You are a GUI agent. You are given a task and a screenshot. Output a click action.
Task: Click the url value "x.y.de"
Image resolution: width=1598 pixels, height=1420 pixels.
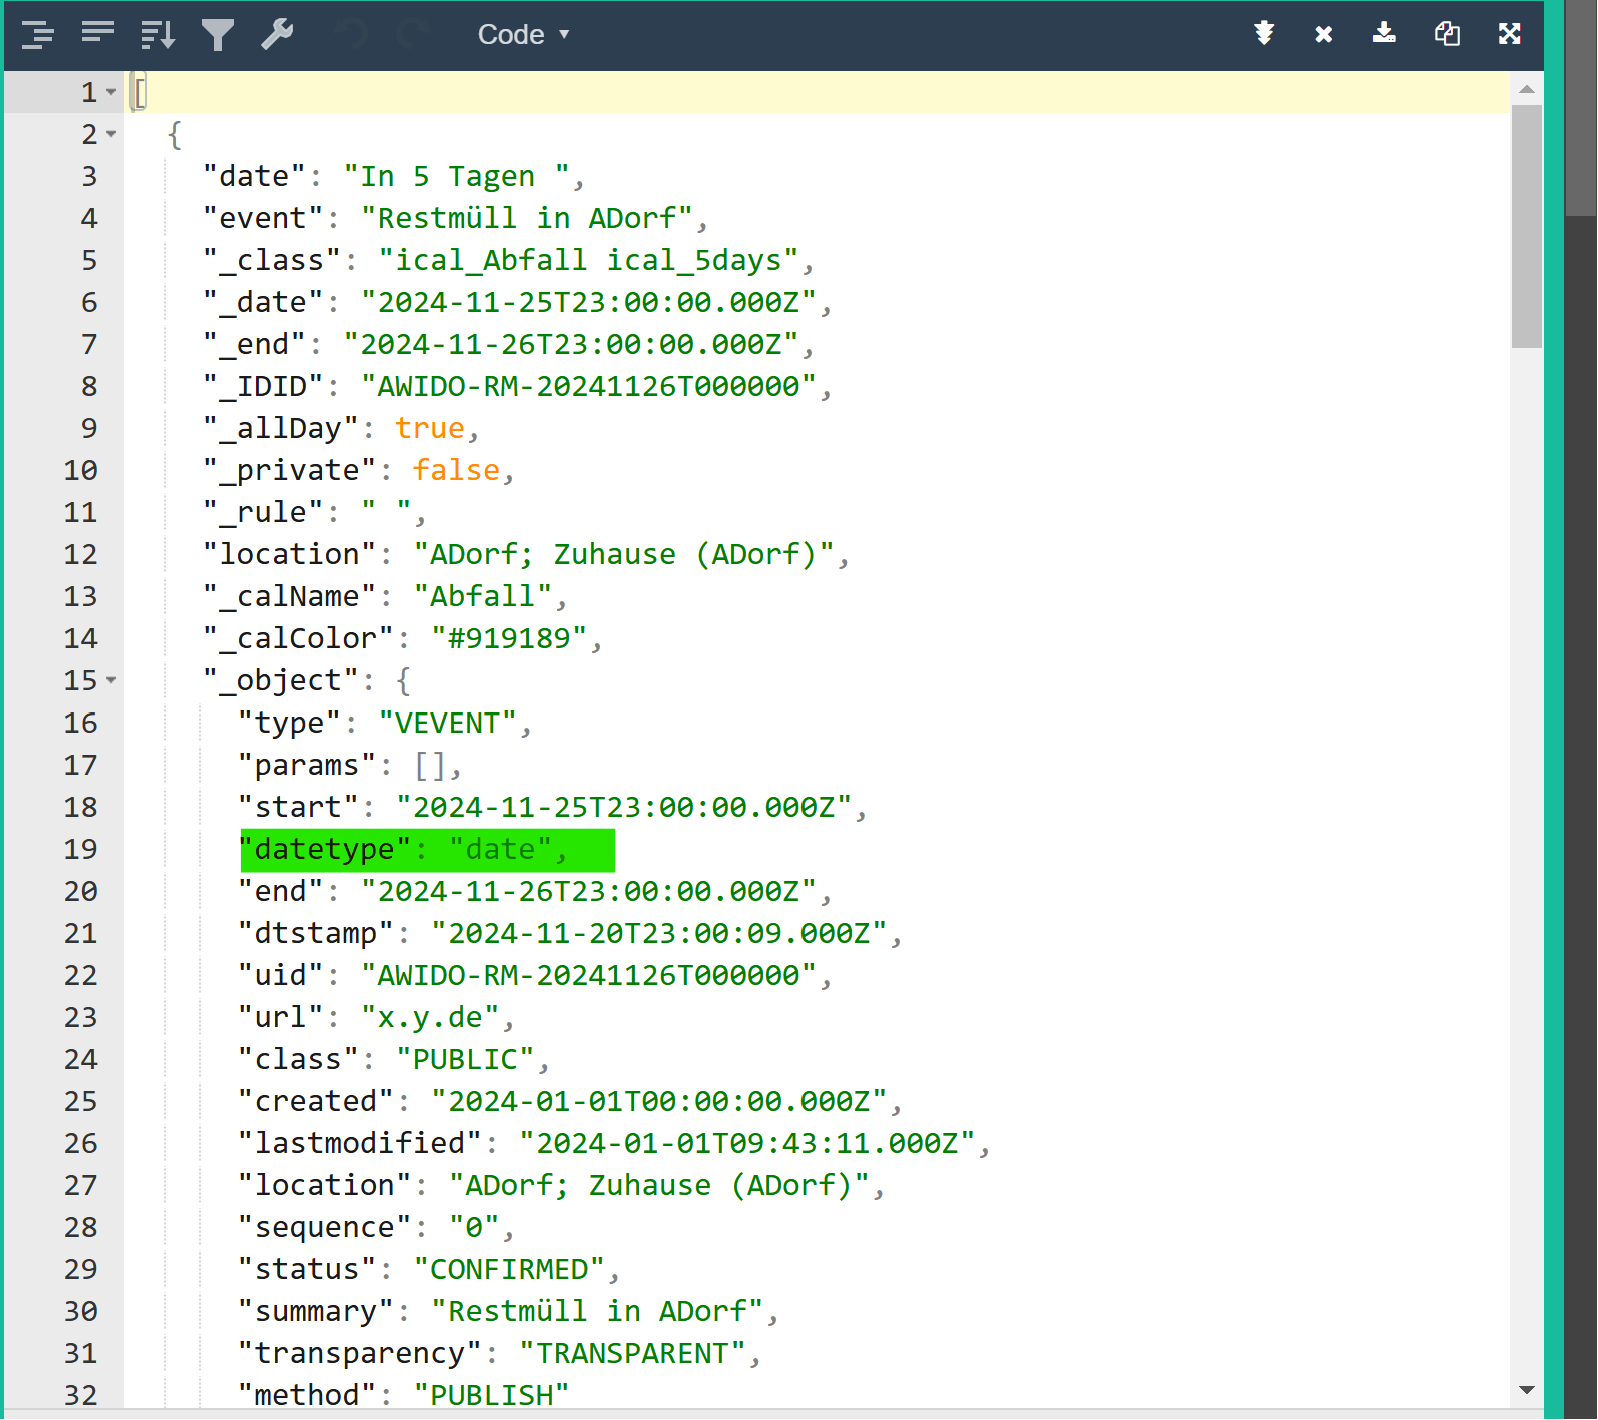[430, 1017]
